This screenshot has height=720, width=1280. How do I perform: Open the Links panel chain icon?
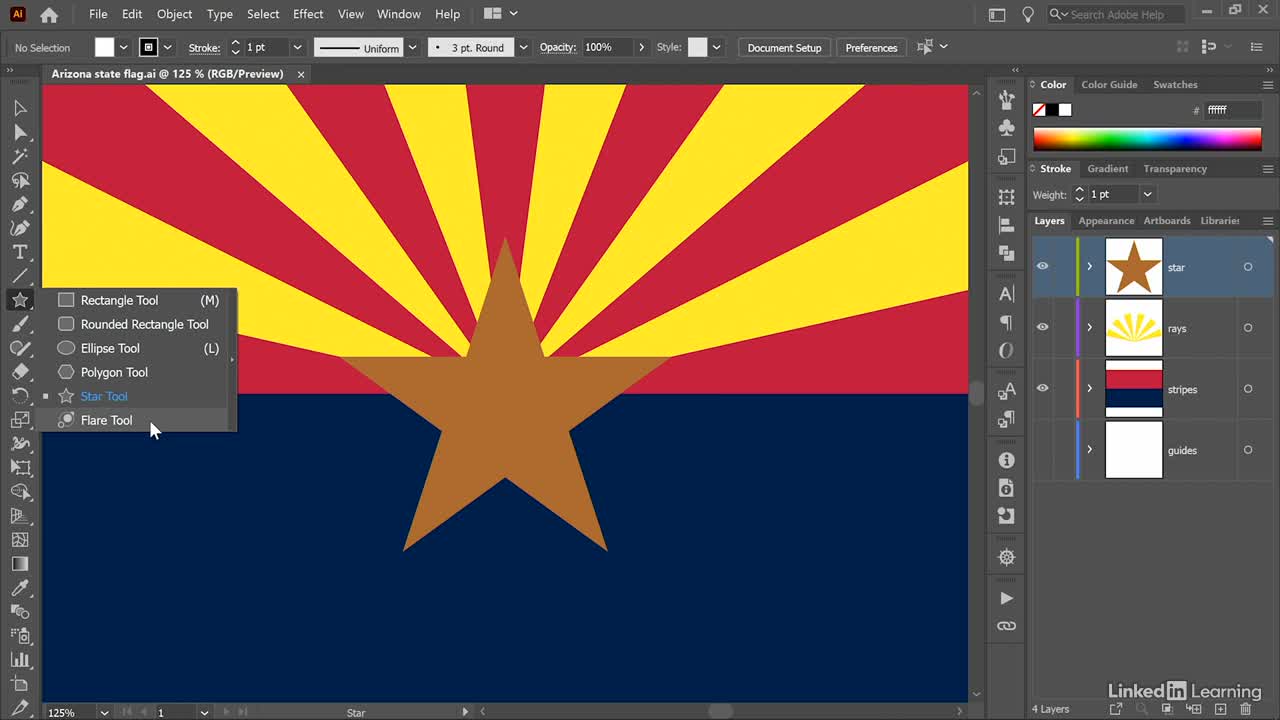click(1006, 626)
